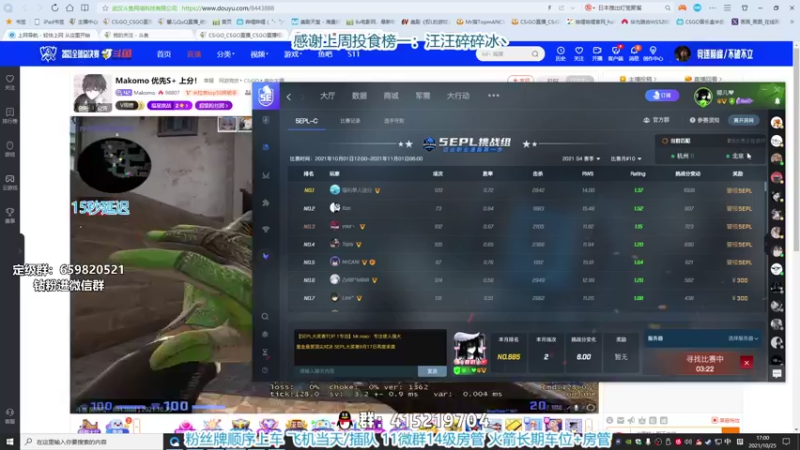Switch to the 选手守则 sub-tab

click(394, 121)
